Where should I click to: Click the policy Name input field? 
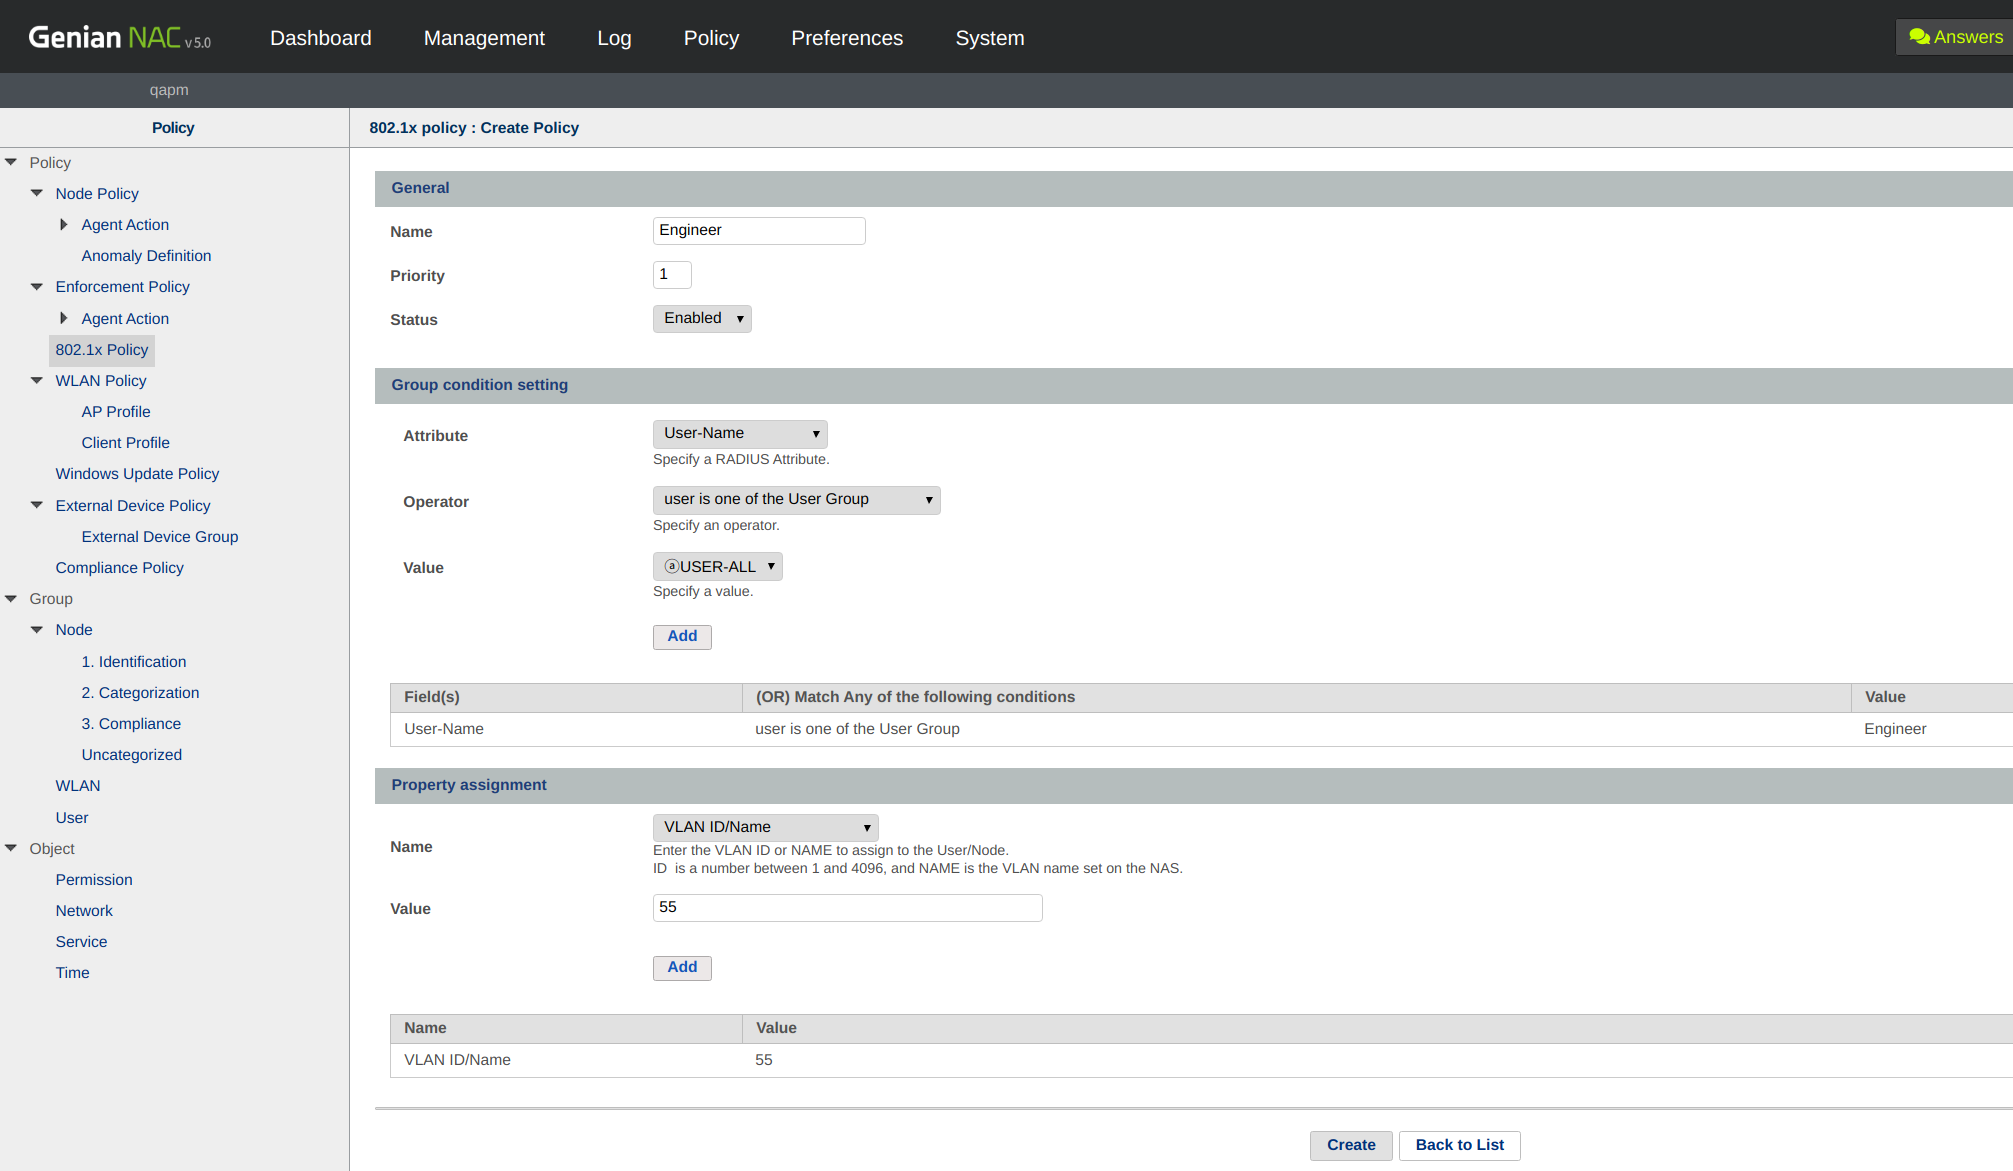point(758,230)
